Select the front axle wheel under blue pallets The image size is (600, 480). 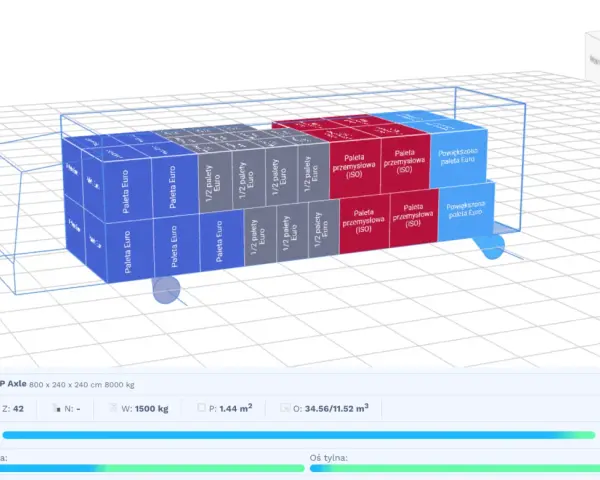[x=166, y=290]
